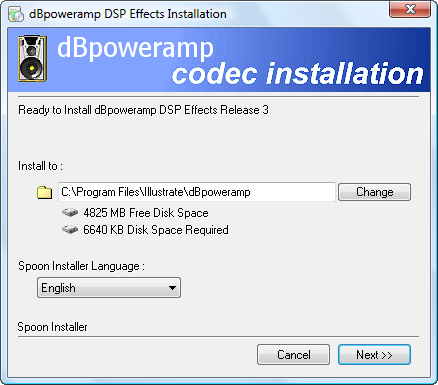Image resolution: width=438 pixels, height=385 pixels.
Task: Proceed with the Next >> button
Action: (x=374, y=355)
